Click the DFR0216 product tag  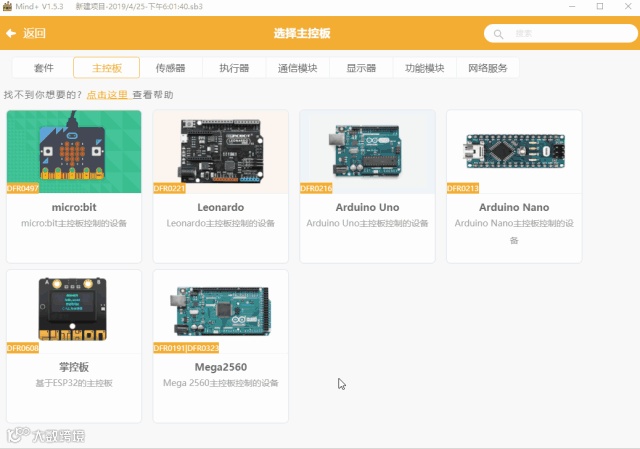coord(316,188)
